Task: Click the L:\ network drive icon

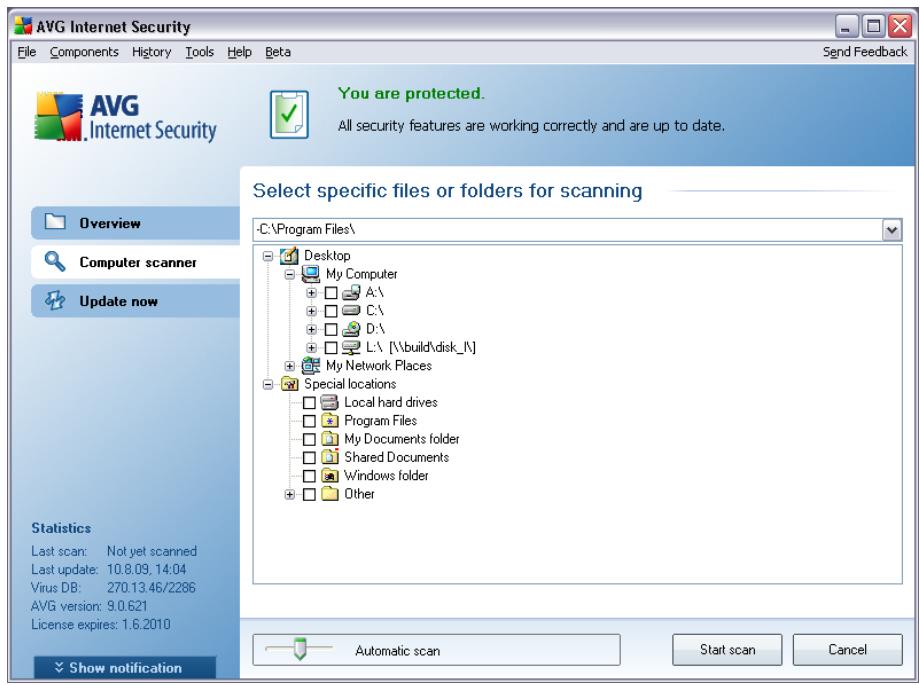Action: pos(351,347)
